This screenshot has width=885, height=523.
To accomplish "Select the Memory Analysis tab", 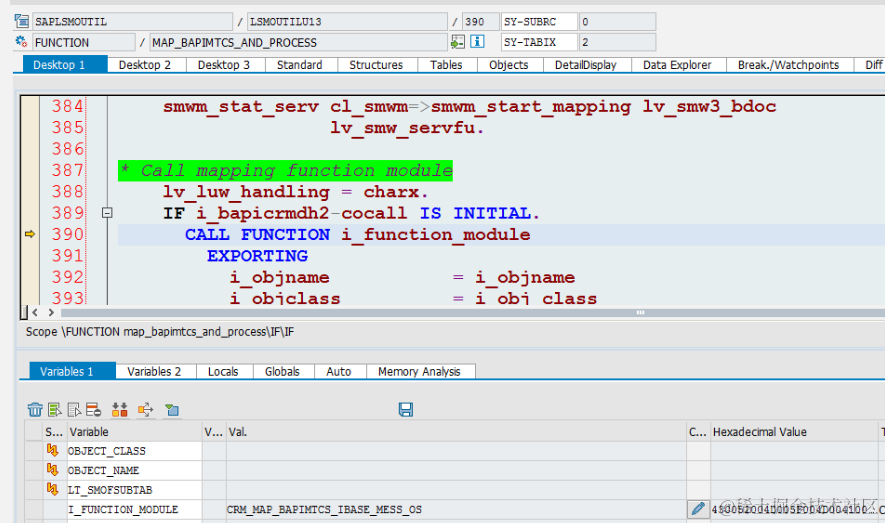I will [x=419, y=371].
